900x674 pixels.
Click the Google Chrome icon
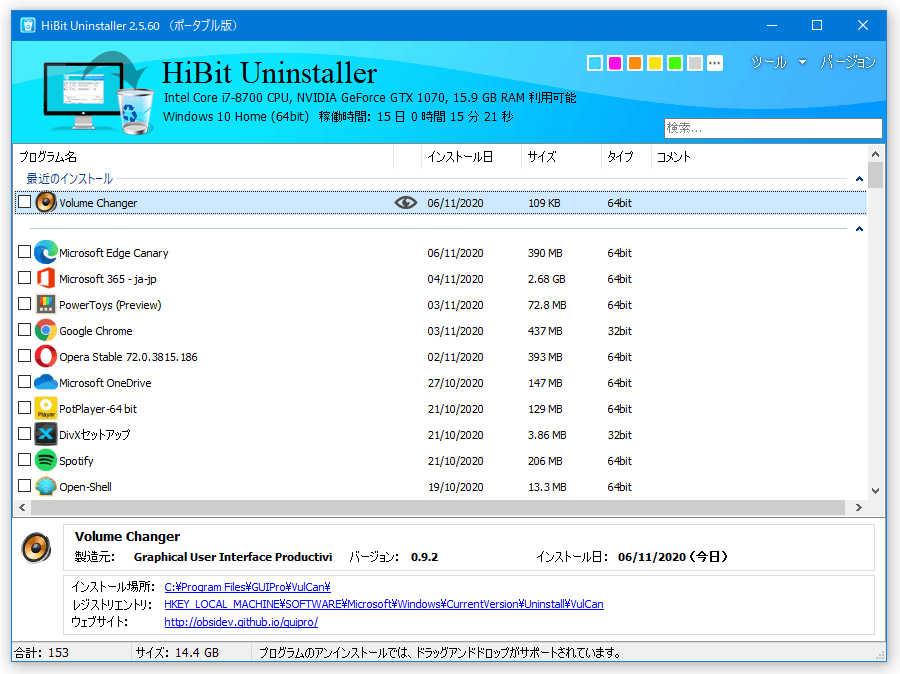[46, 331]
